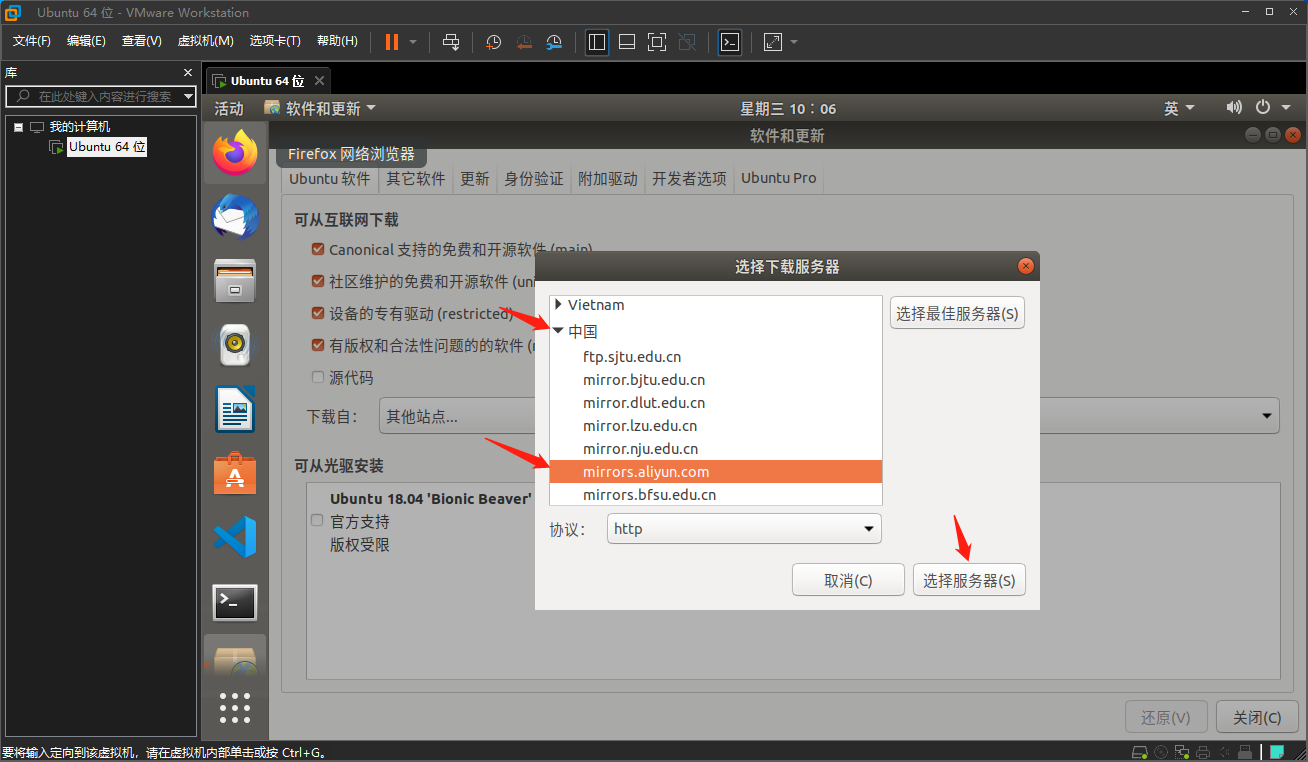The height and width of the screenshot is (762, 1308).
Task: Open Thunderbird mail from the dock
Action: (235, 218)
